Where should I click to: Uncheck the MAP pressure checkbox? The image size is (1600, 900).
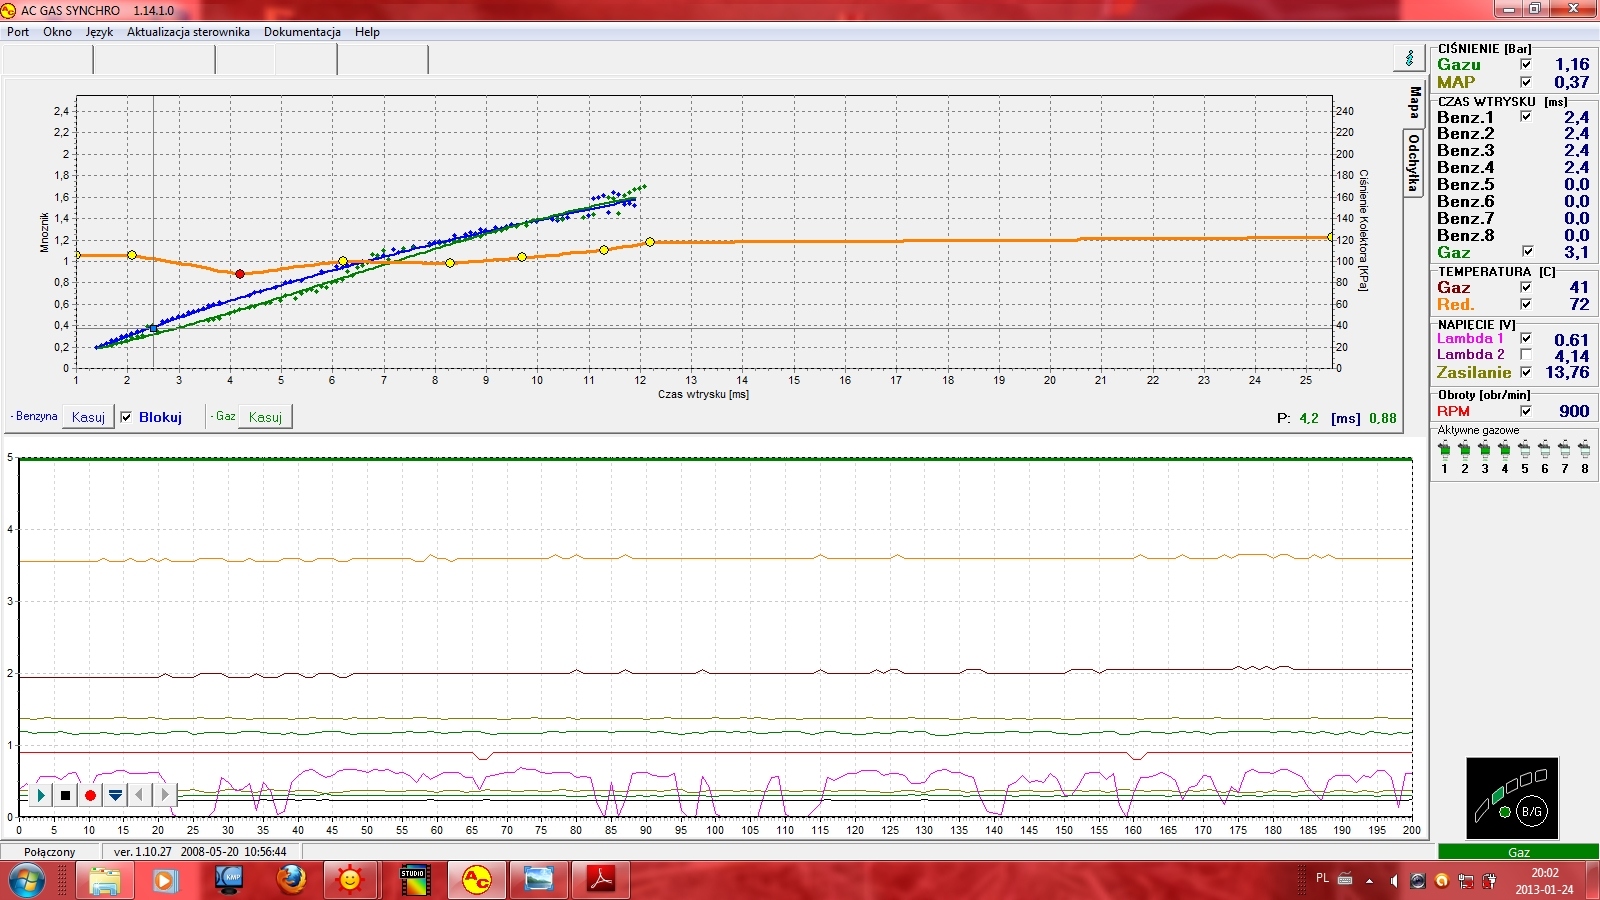coord(1526,82)
